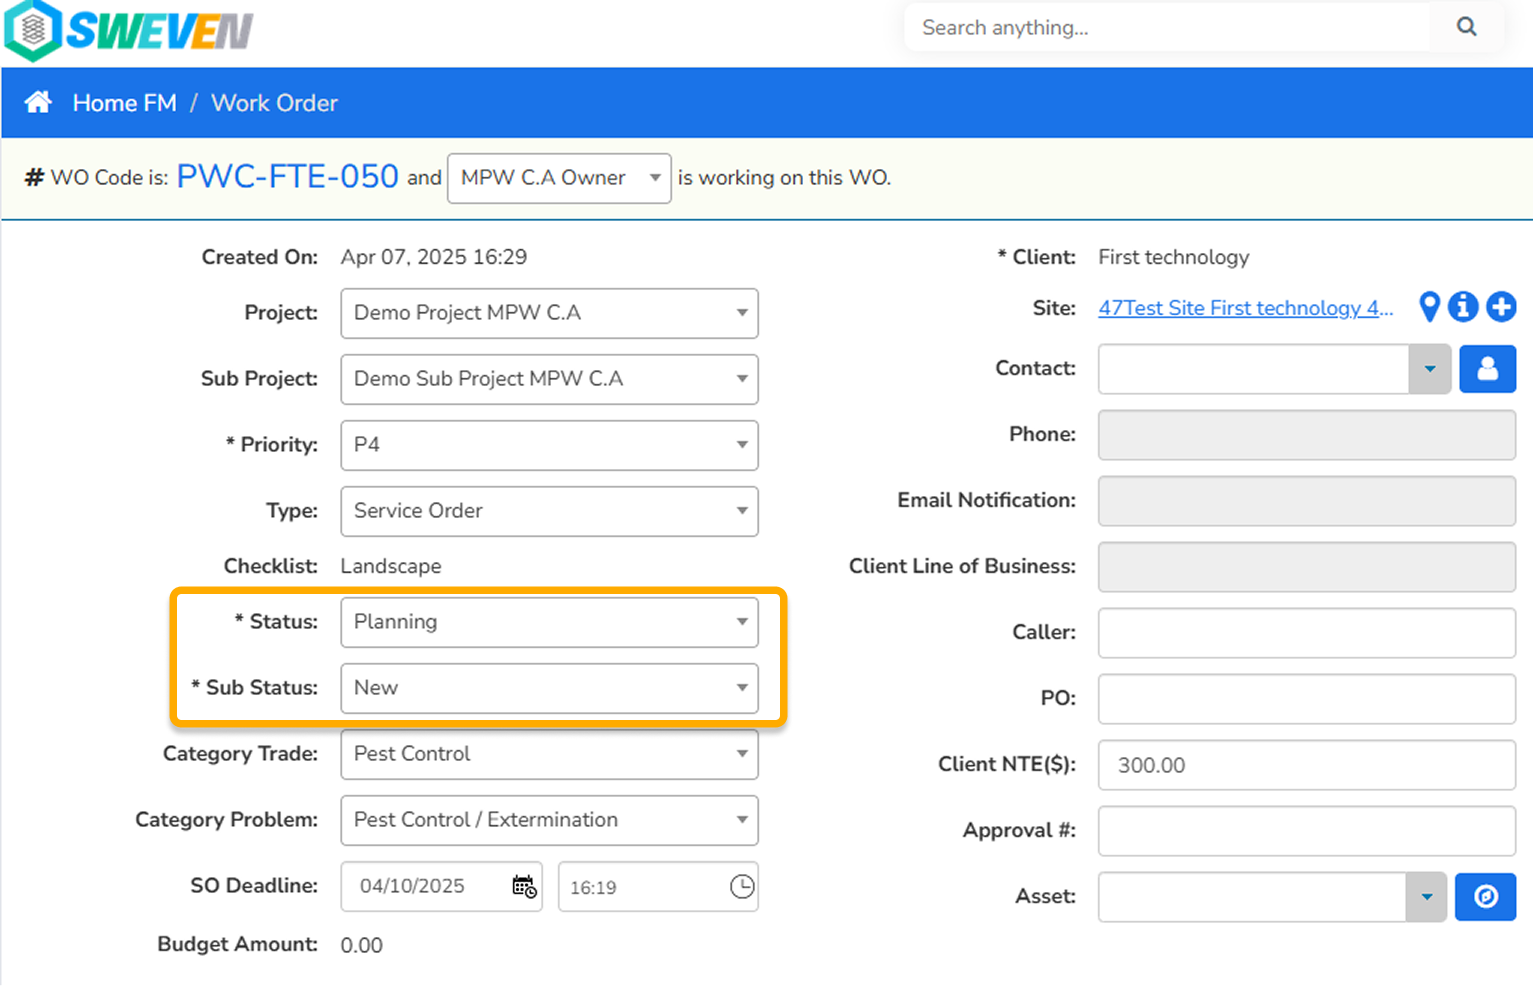Screen dimensions: 1533x986
Task: Click the search magnifier icon
Action: tap(1466, 27)
